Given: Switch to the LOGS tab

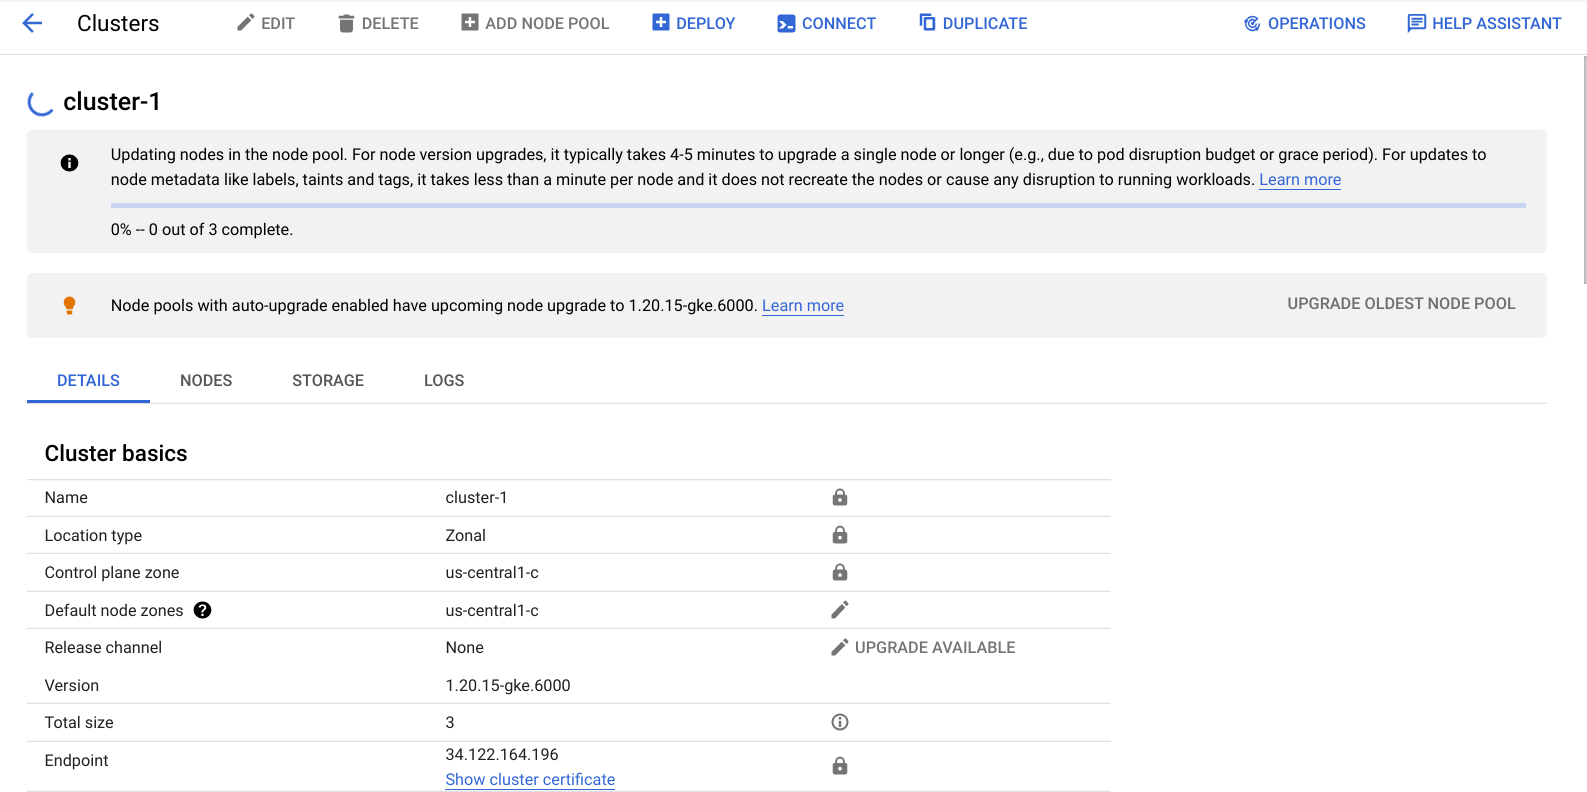Looking at the screenshot, I should (x=444, y=381).
